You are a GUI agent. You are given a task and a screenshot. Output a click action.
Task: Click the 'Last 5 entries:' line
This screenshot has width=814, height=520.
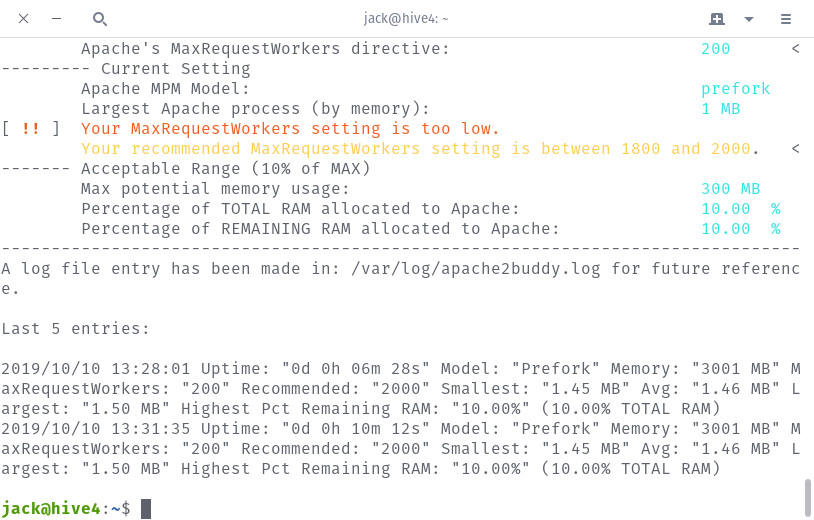coord(75,329)
